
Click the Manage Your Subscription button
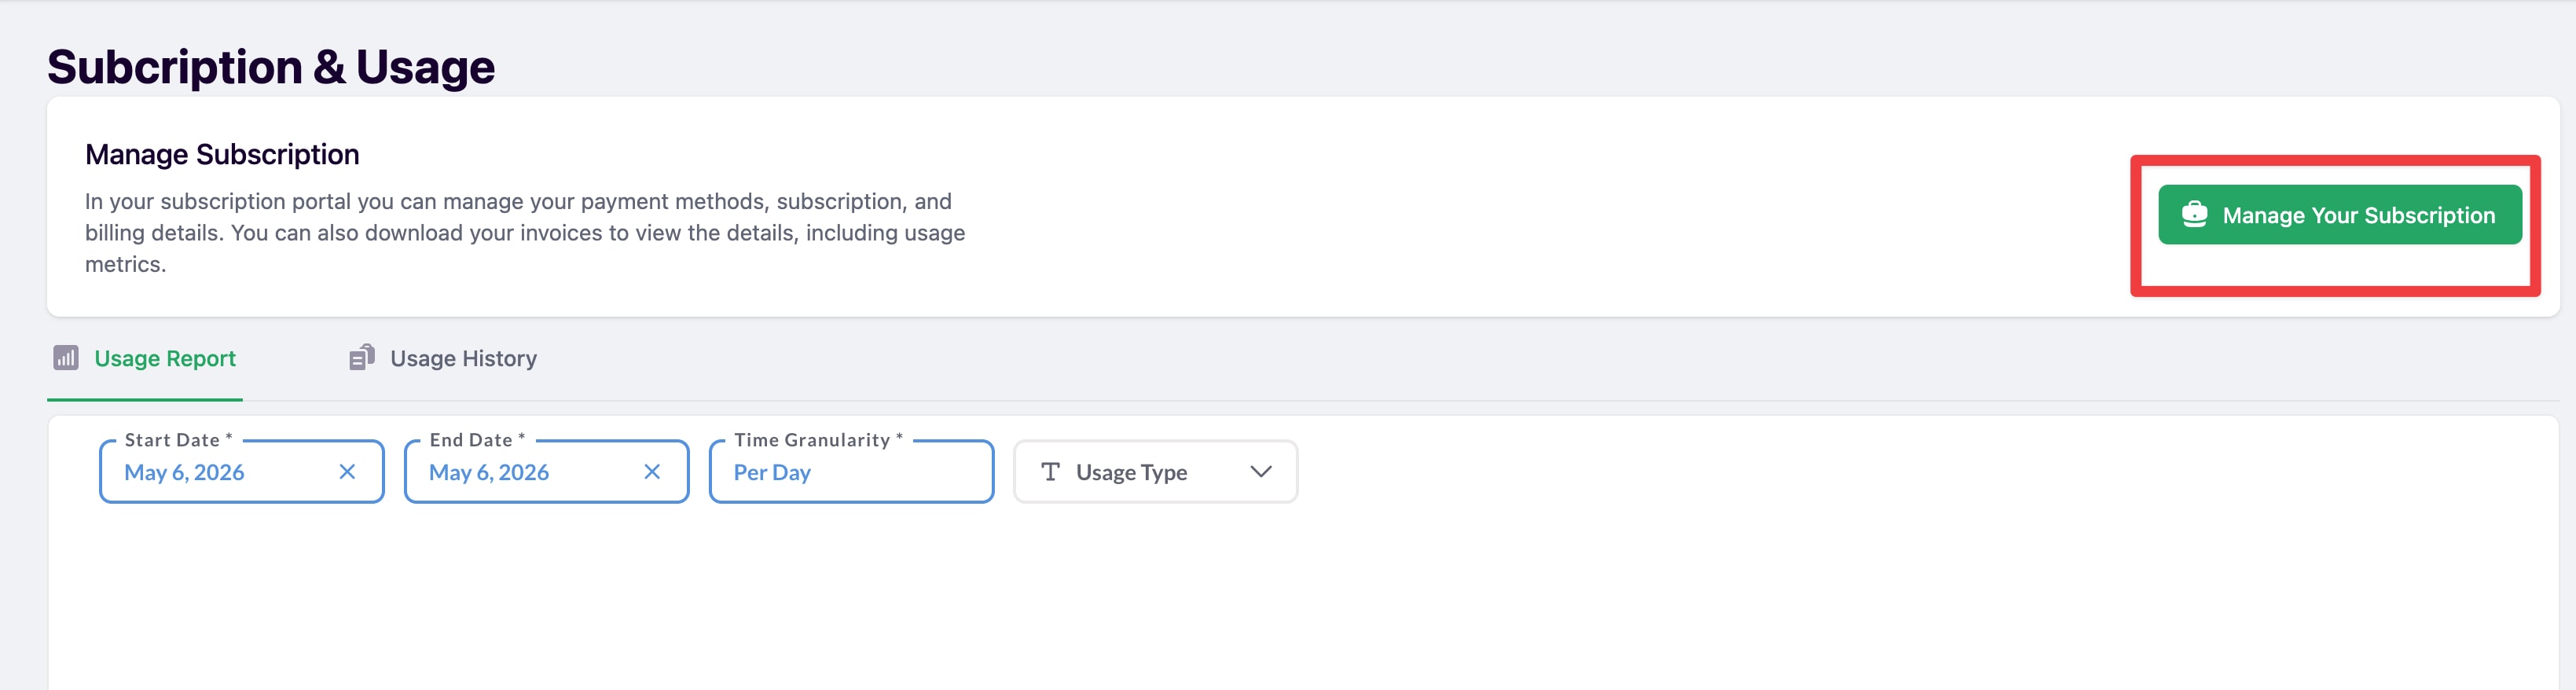coord(2339,215)
